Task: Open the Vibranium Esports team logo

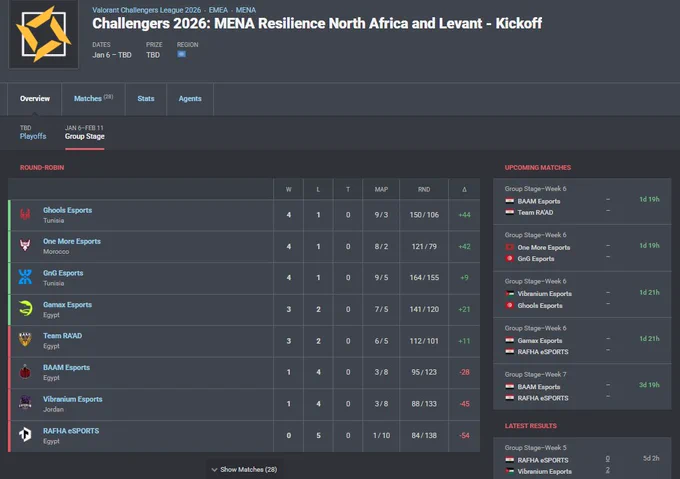Action: coord(25,403)
